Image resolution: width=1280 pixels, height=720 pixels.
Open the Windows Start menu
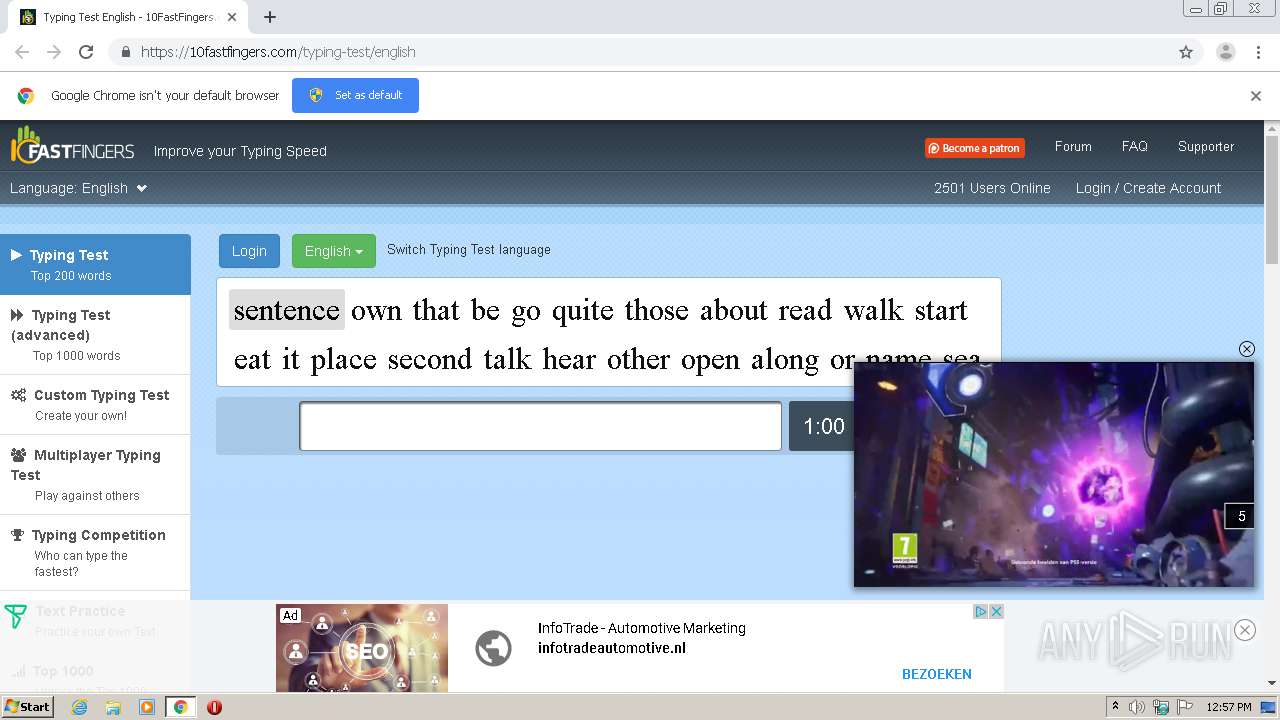pos(27,707)
